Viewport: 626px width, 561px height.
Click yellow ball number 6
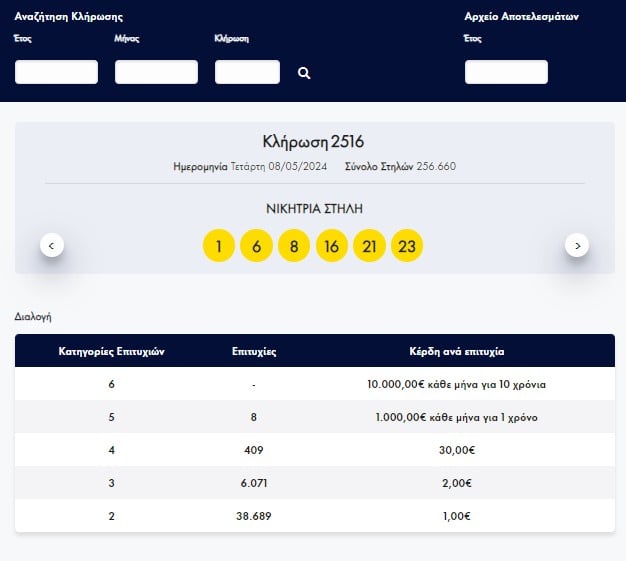tap(256, 246)
